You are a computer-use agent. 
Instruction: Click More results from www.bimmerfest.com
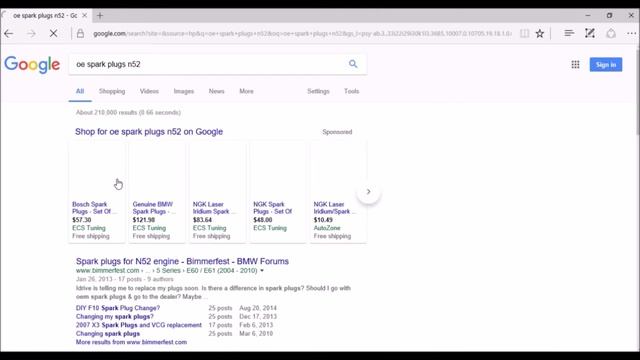click(x=131, y=342)
